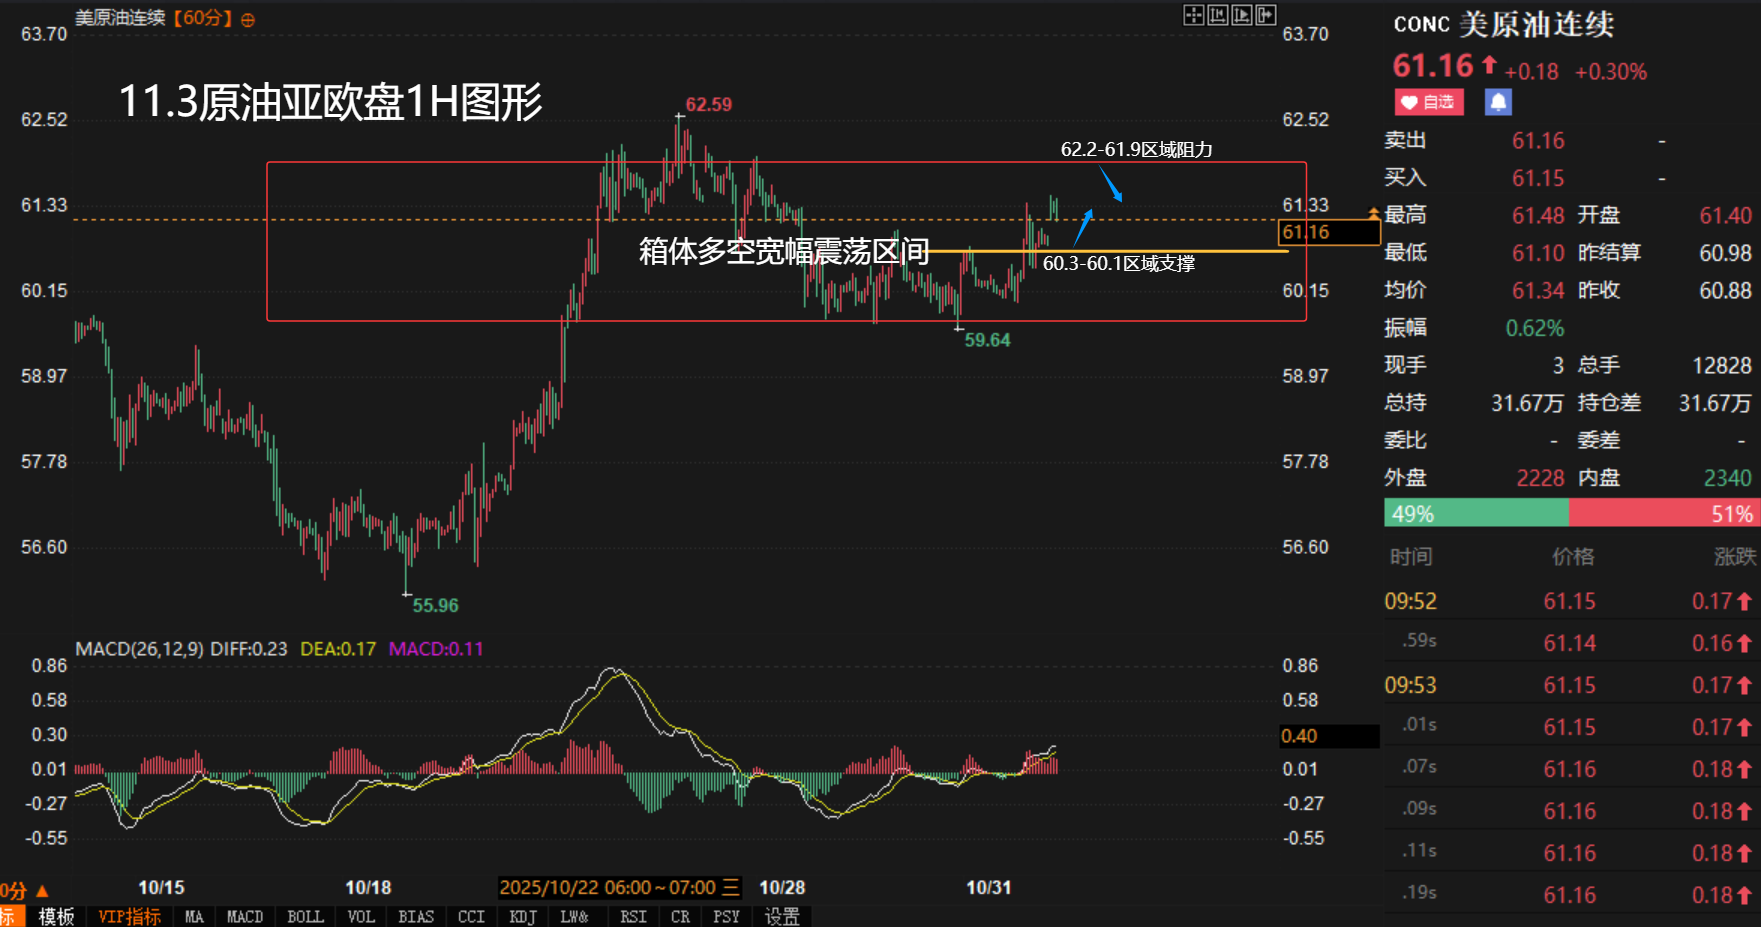The height and width of the screenshot is (927, 1761).
Task: Open the VIP指标 indicators
Action: (129, 916)
